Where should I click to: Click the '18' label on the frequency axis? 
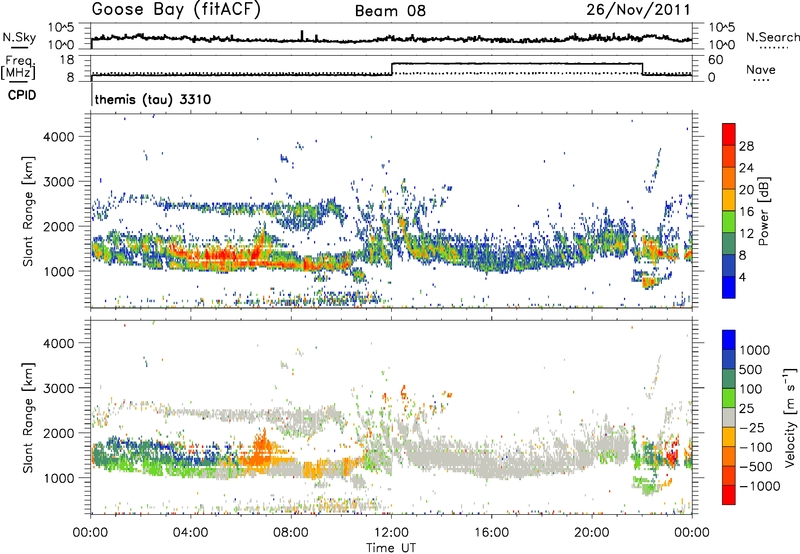click(x=67, y=60)
